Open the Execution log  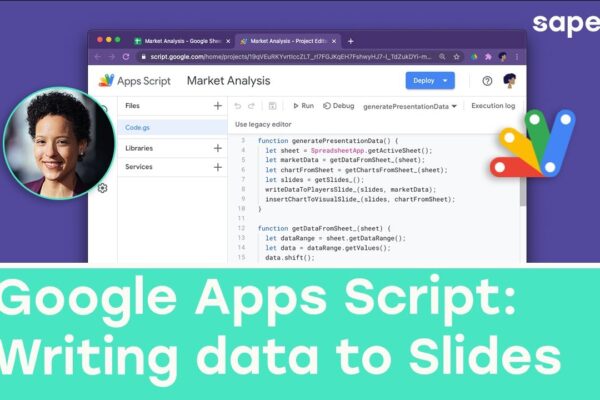click(x=493, y=106)
